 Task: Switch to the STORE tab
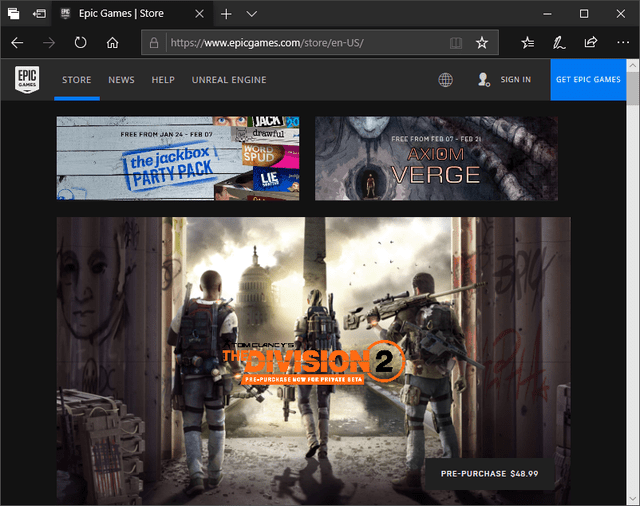coord(77,80)
